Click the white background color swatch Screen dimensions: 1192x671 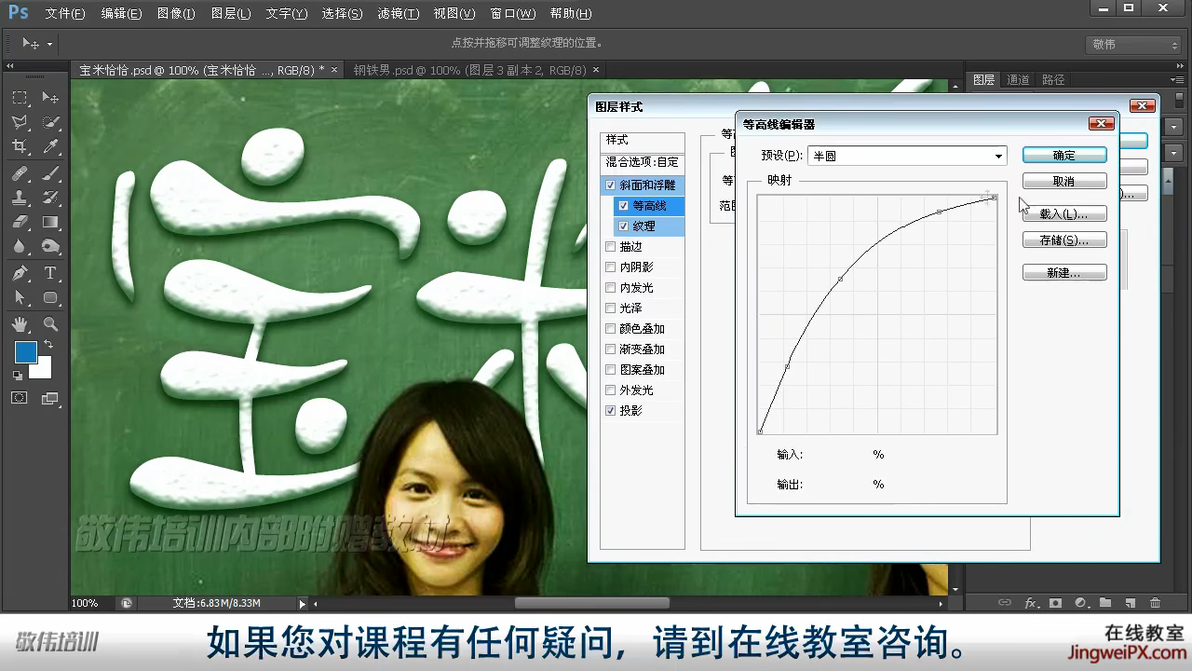(43, 369)
